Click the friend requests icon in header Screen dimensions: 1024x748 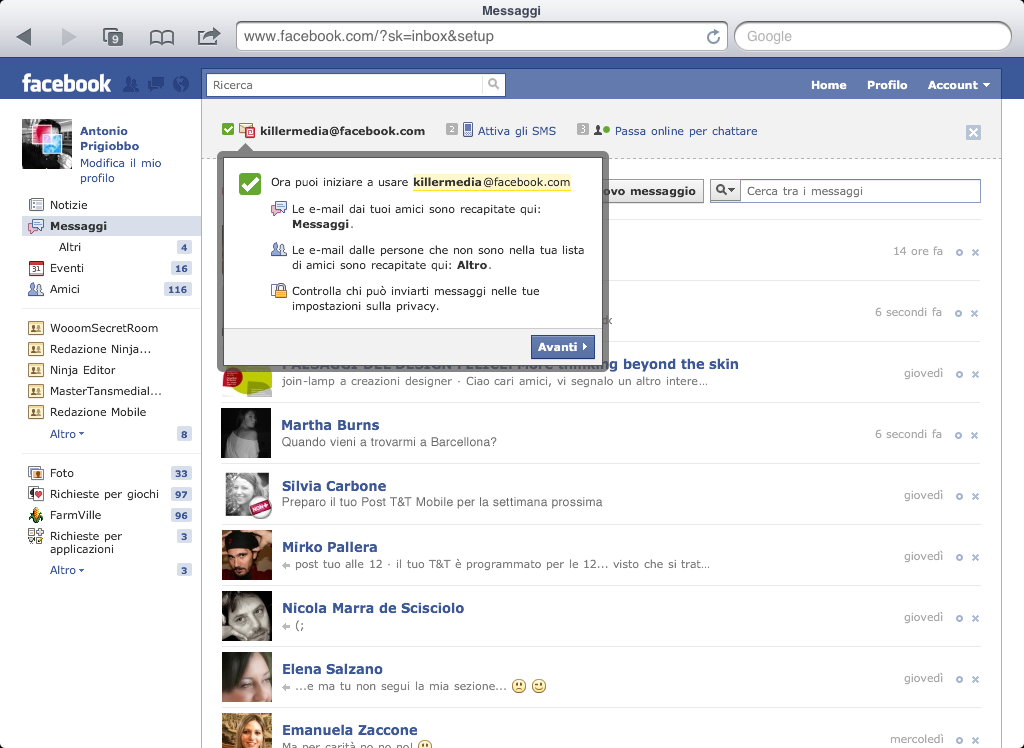click(130, 85)
